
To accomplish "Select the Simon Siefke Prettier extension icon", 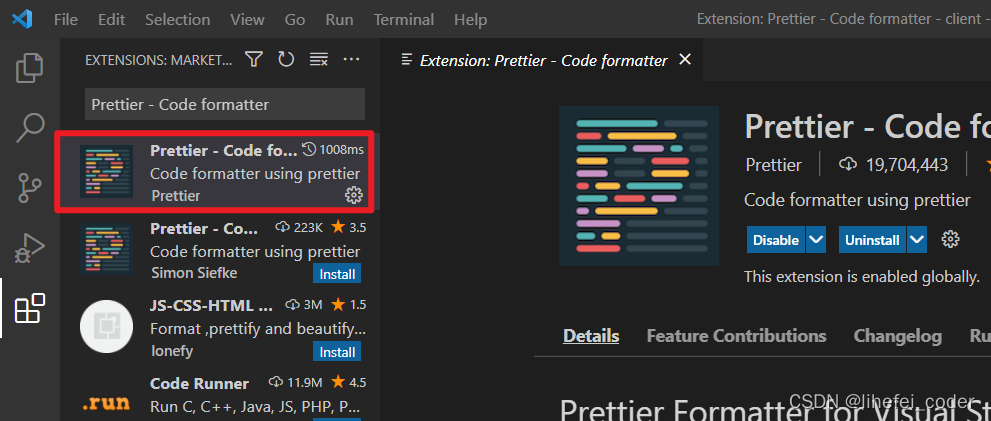I will click(106, 249).
